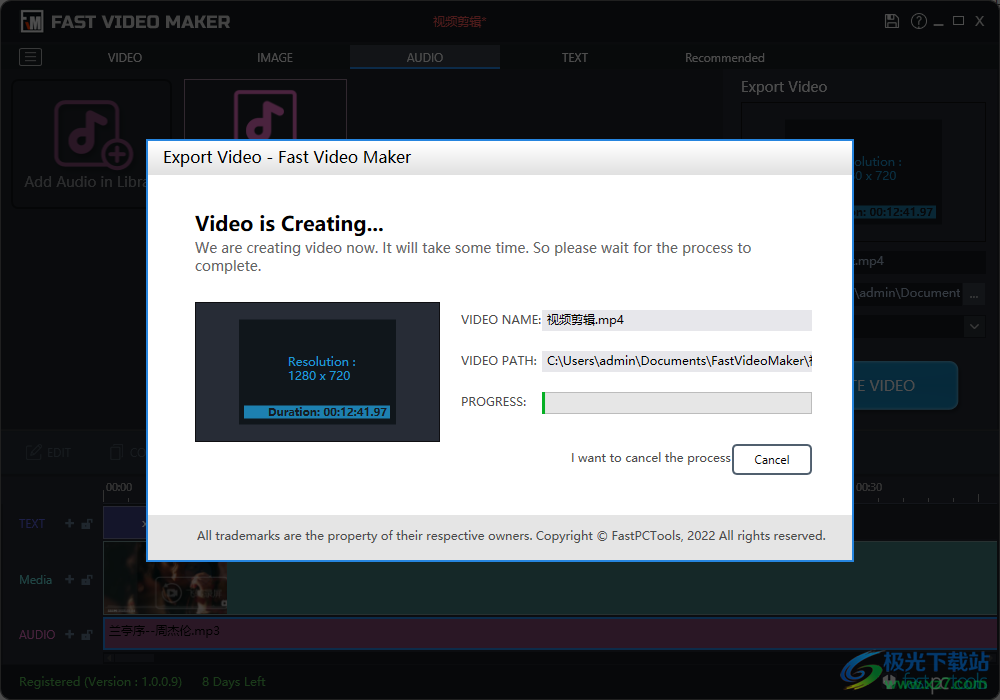Screen dimensions: 1000x700
Task: Click the TEXT track label
Action: (32, 523)
